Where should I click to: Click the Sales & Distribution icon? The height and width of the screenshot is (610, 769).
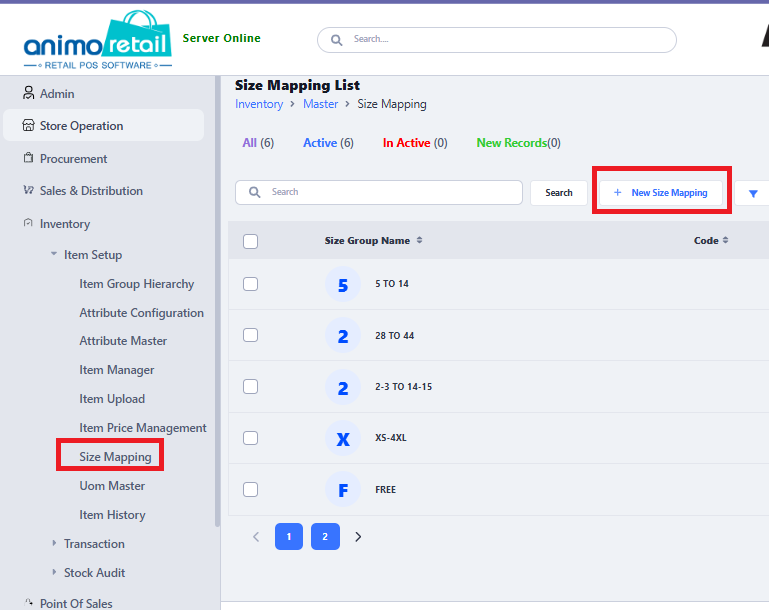pyautogui.click(x=28, y=190)
